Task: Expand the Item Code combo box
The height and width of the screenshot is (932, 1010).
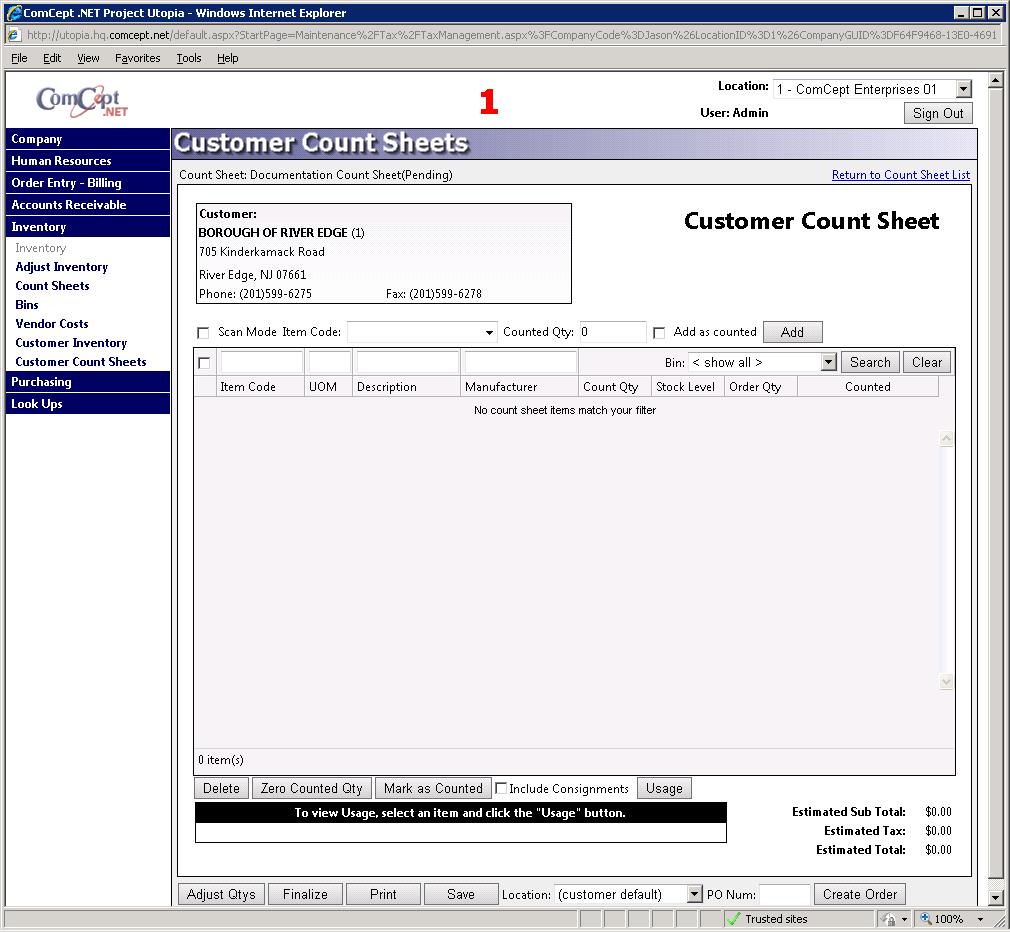Action: coord(489,333)
